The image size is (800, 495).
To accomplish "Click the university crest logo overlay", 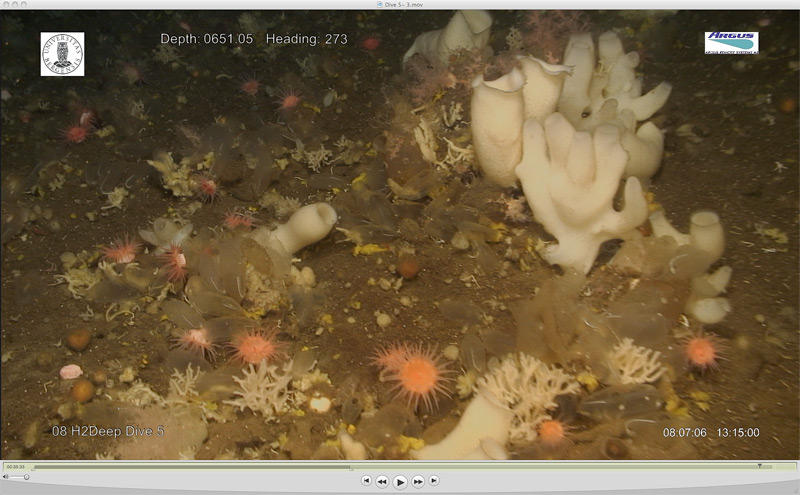I will (62, 53).
